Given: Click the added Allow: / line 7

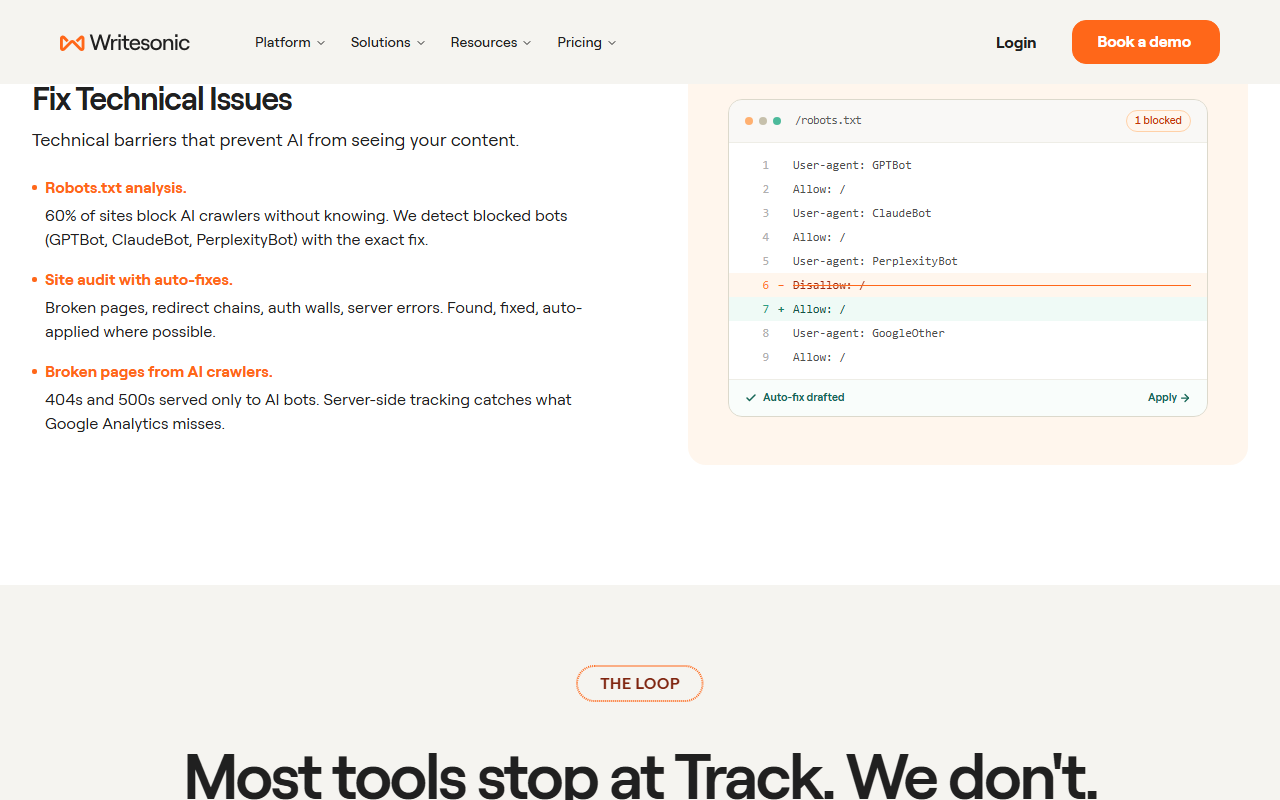Looking at the screenshot, I should coord(967,309).
